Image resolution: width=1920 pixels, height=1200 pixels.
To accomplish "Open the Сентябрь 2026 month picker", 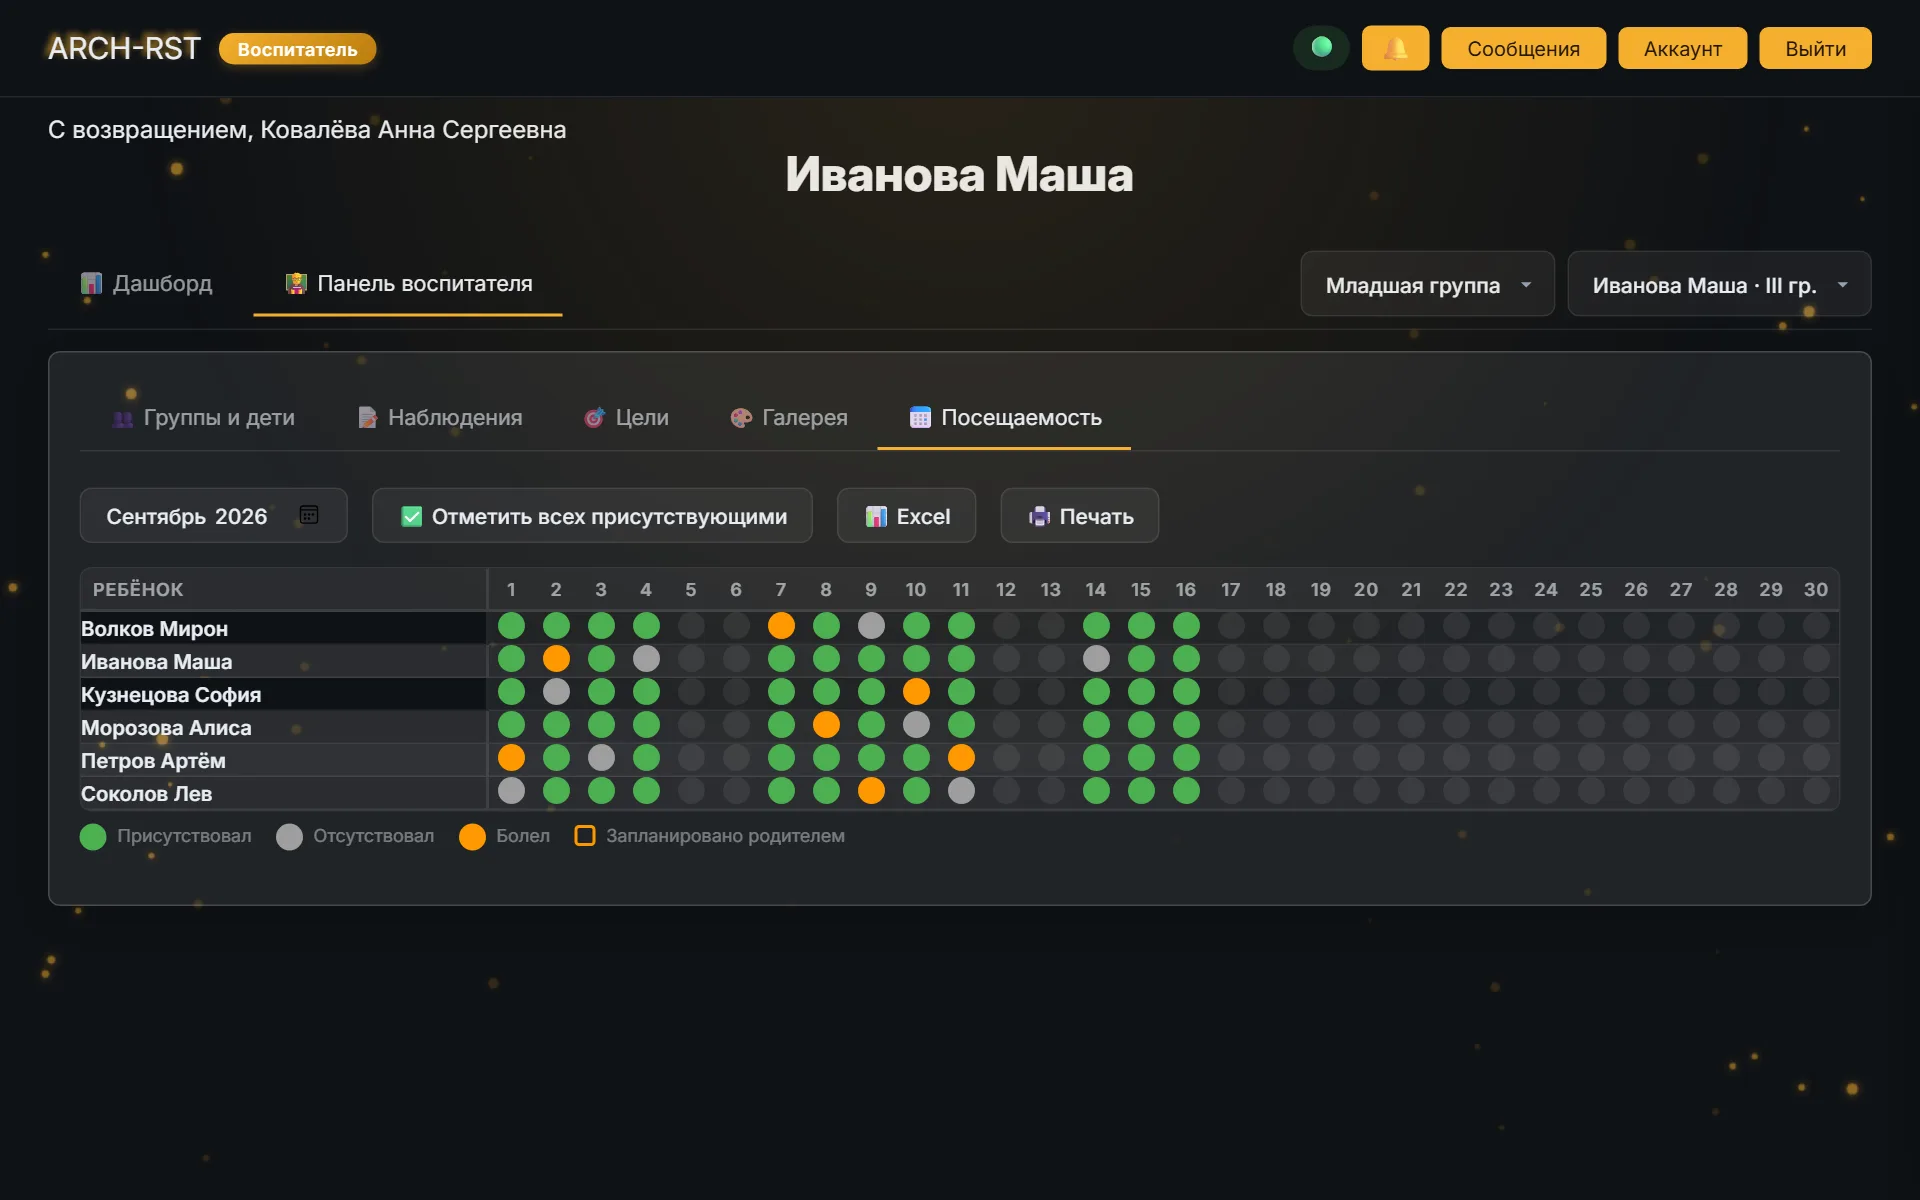I will coord(214,516).
